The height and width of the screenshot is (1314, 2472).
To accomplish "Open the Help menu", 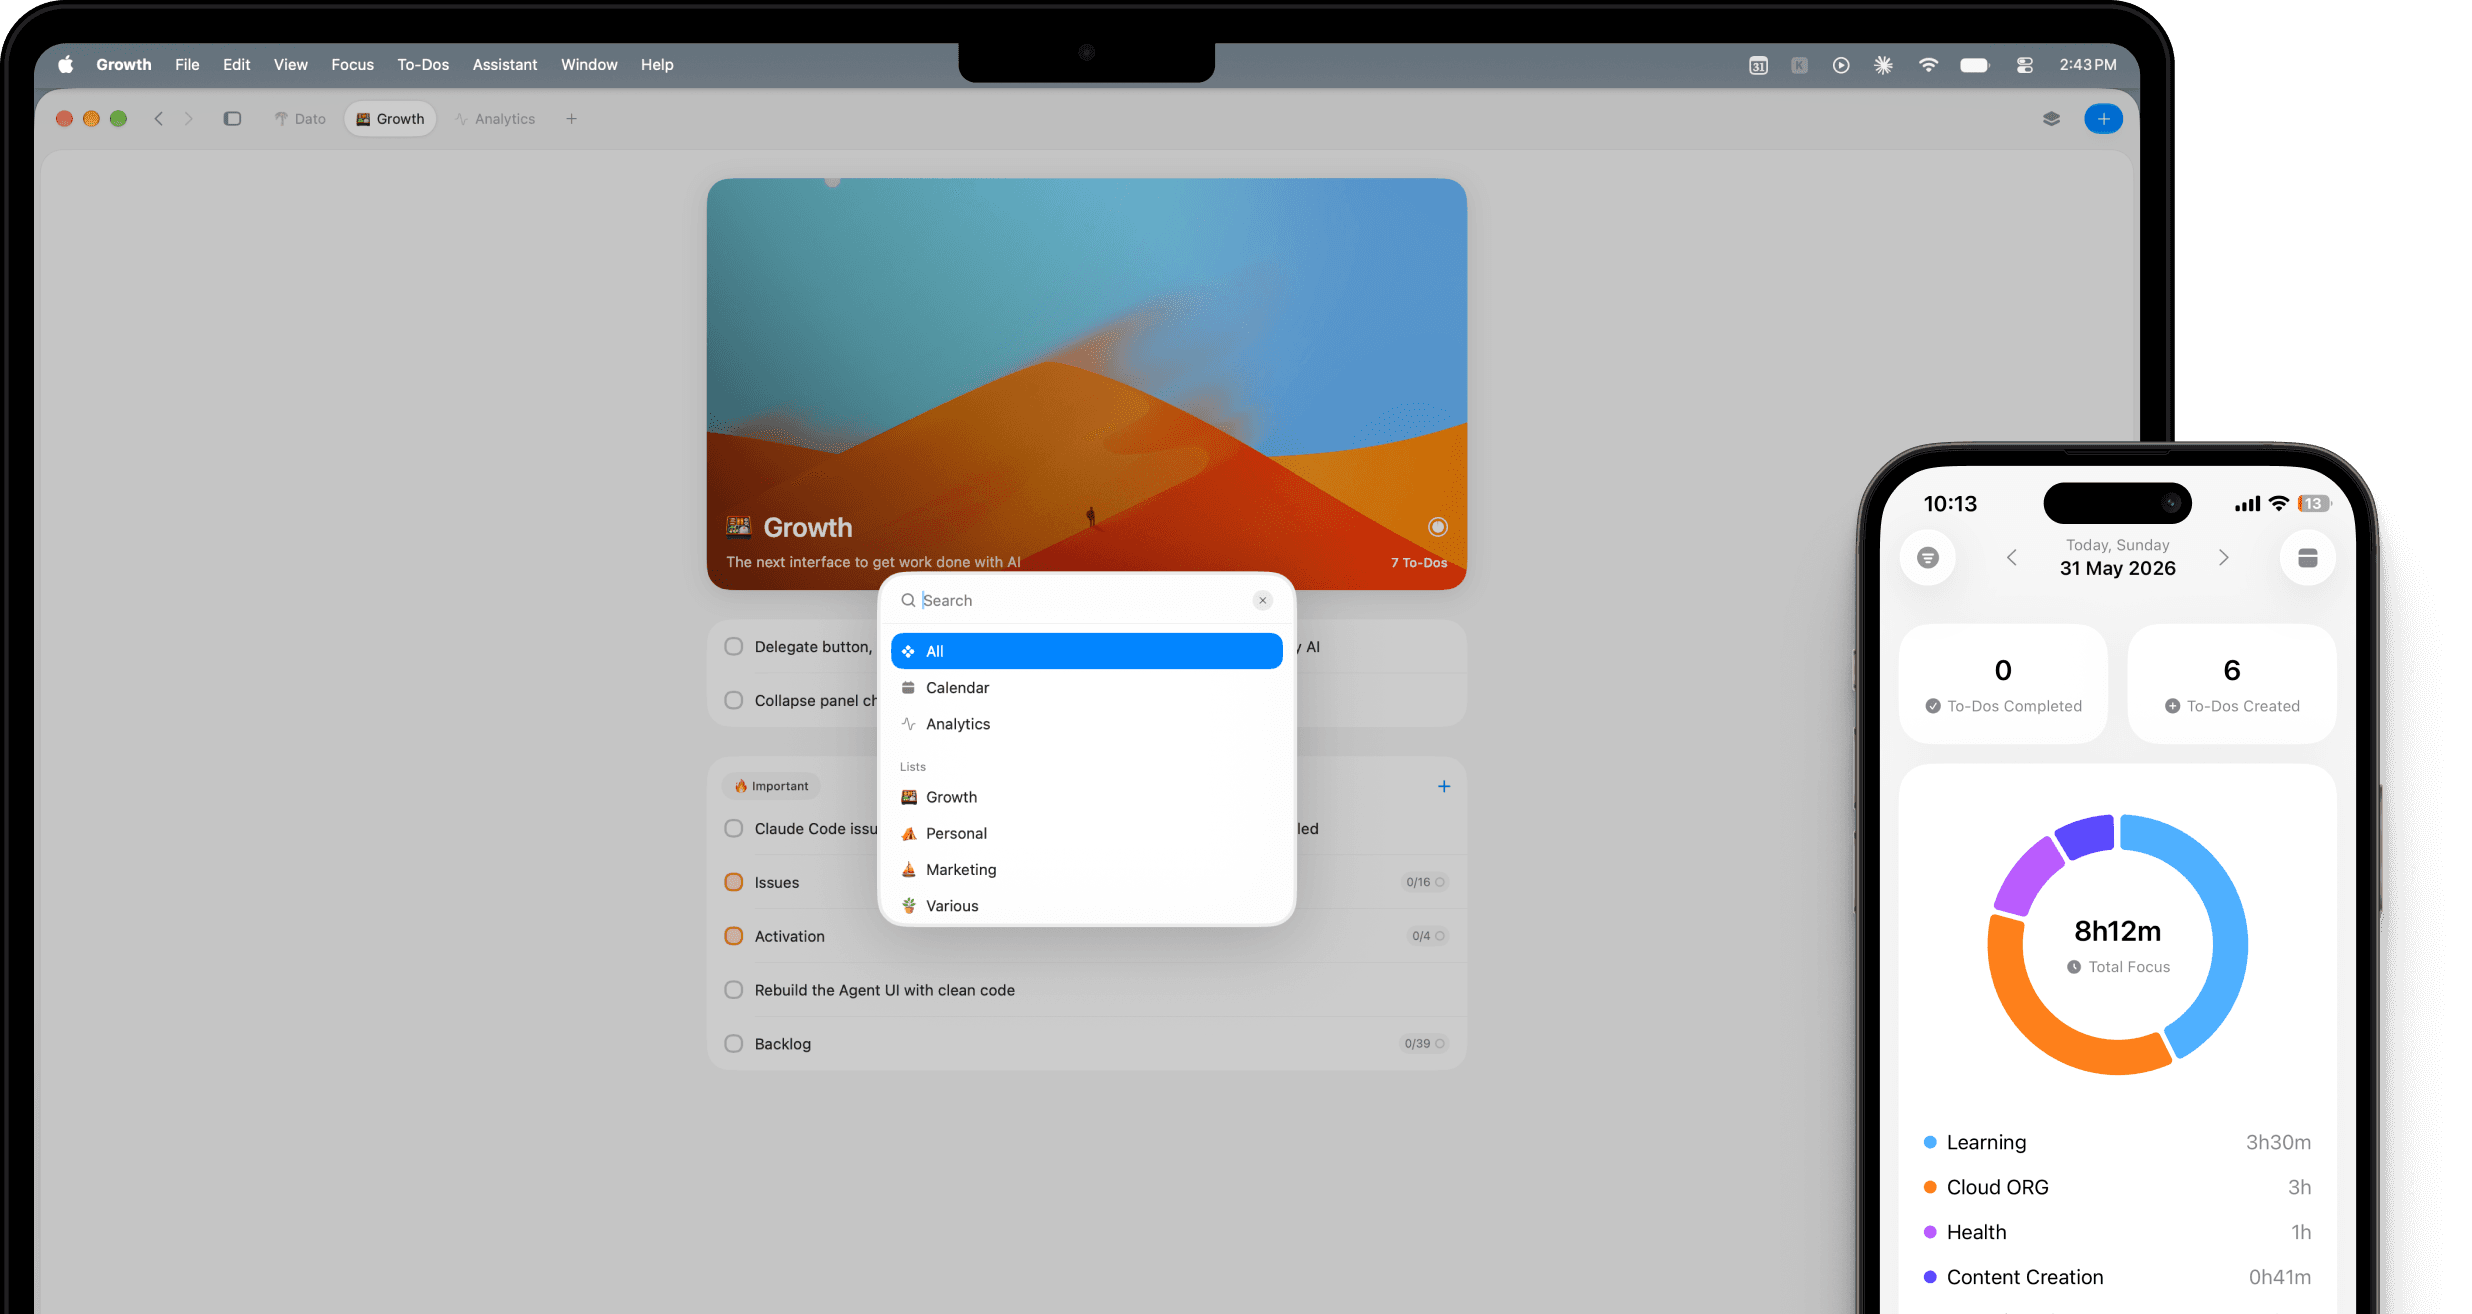I will pyautogui.click(x=657, y=64).
